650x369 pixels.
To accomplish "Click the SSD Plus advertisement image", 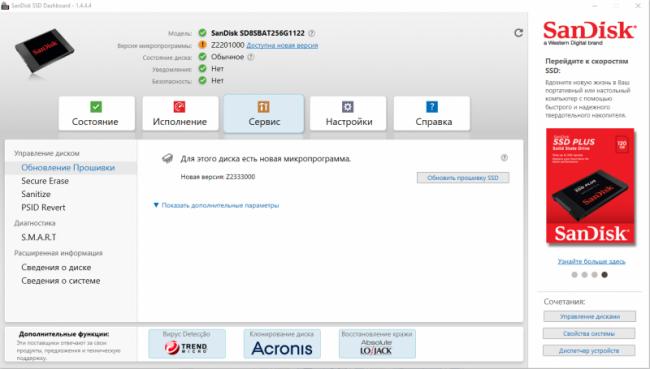I will pyautogui.click(x=590, y=186).
